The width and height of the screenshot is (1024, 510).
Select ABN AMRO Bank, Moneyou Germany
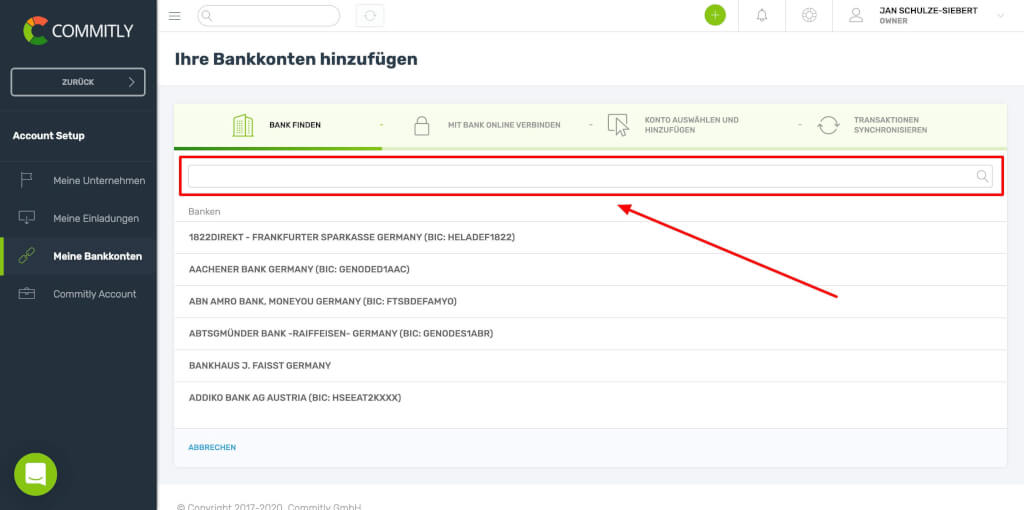[x=590, y=302]
